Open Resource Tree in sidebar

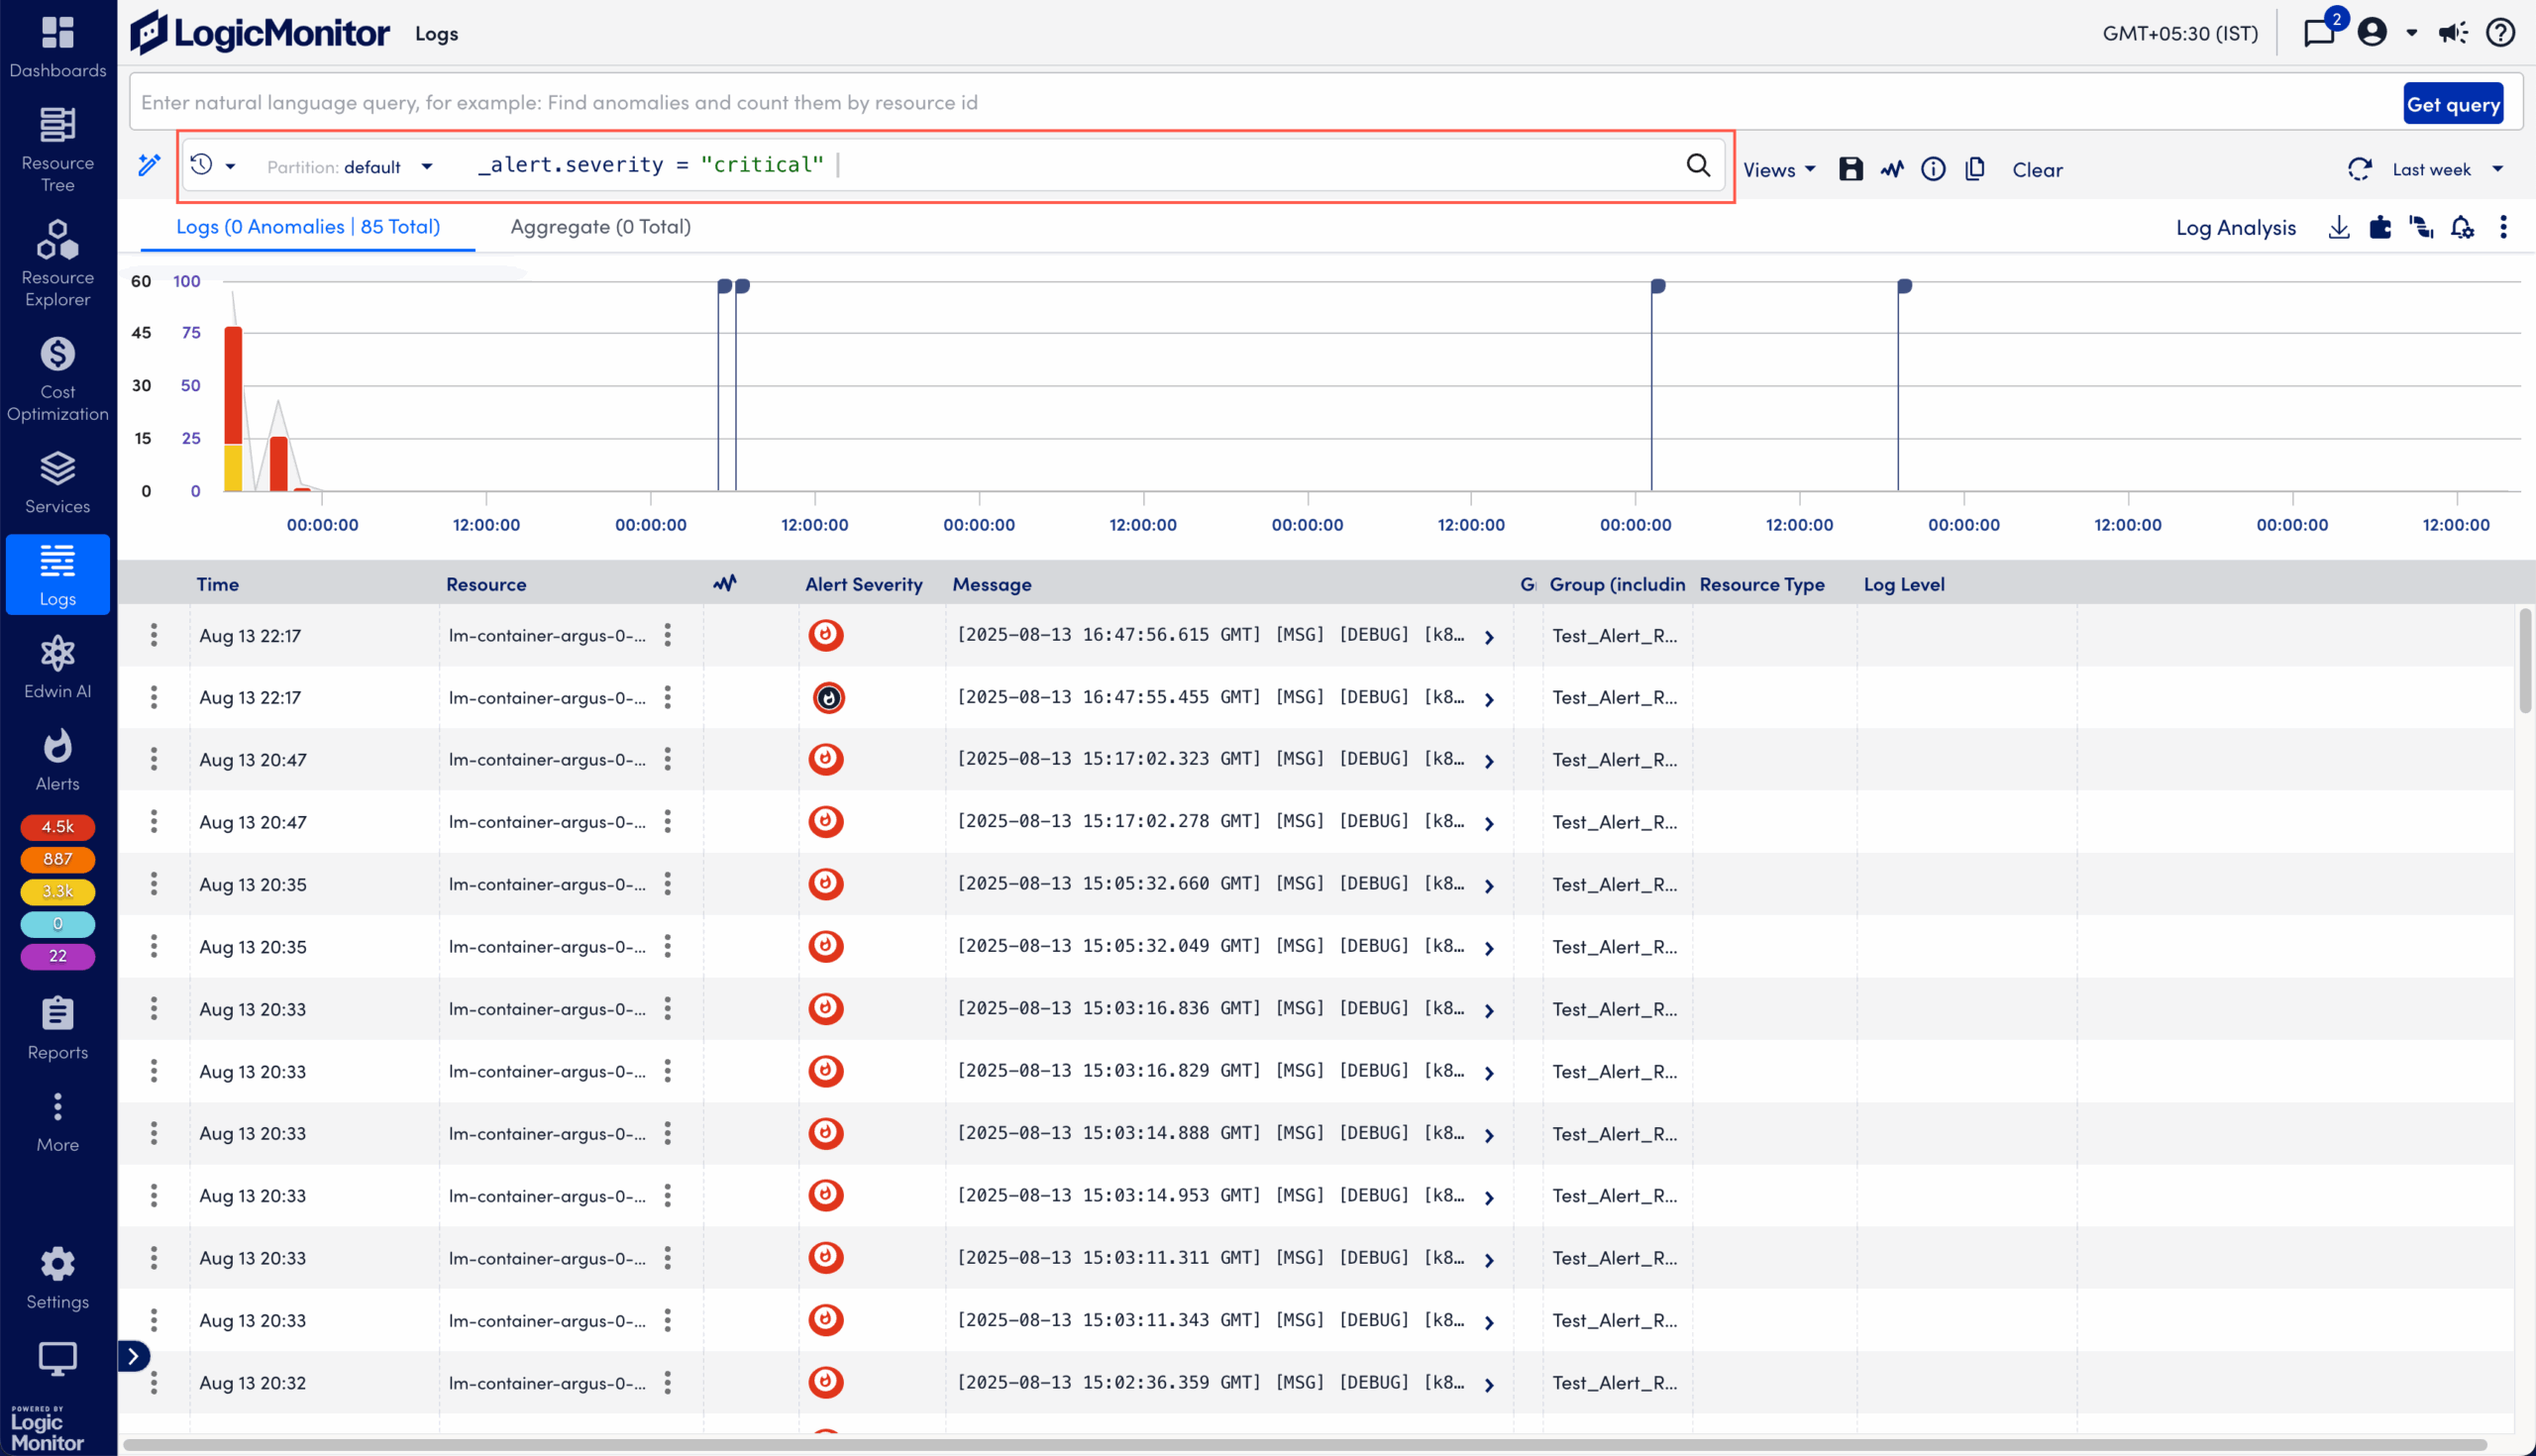tap(57, 150)
